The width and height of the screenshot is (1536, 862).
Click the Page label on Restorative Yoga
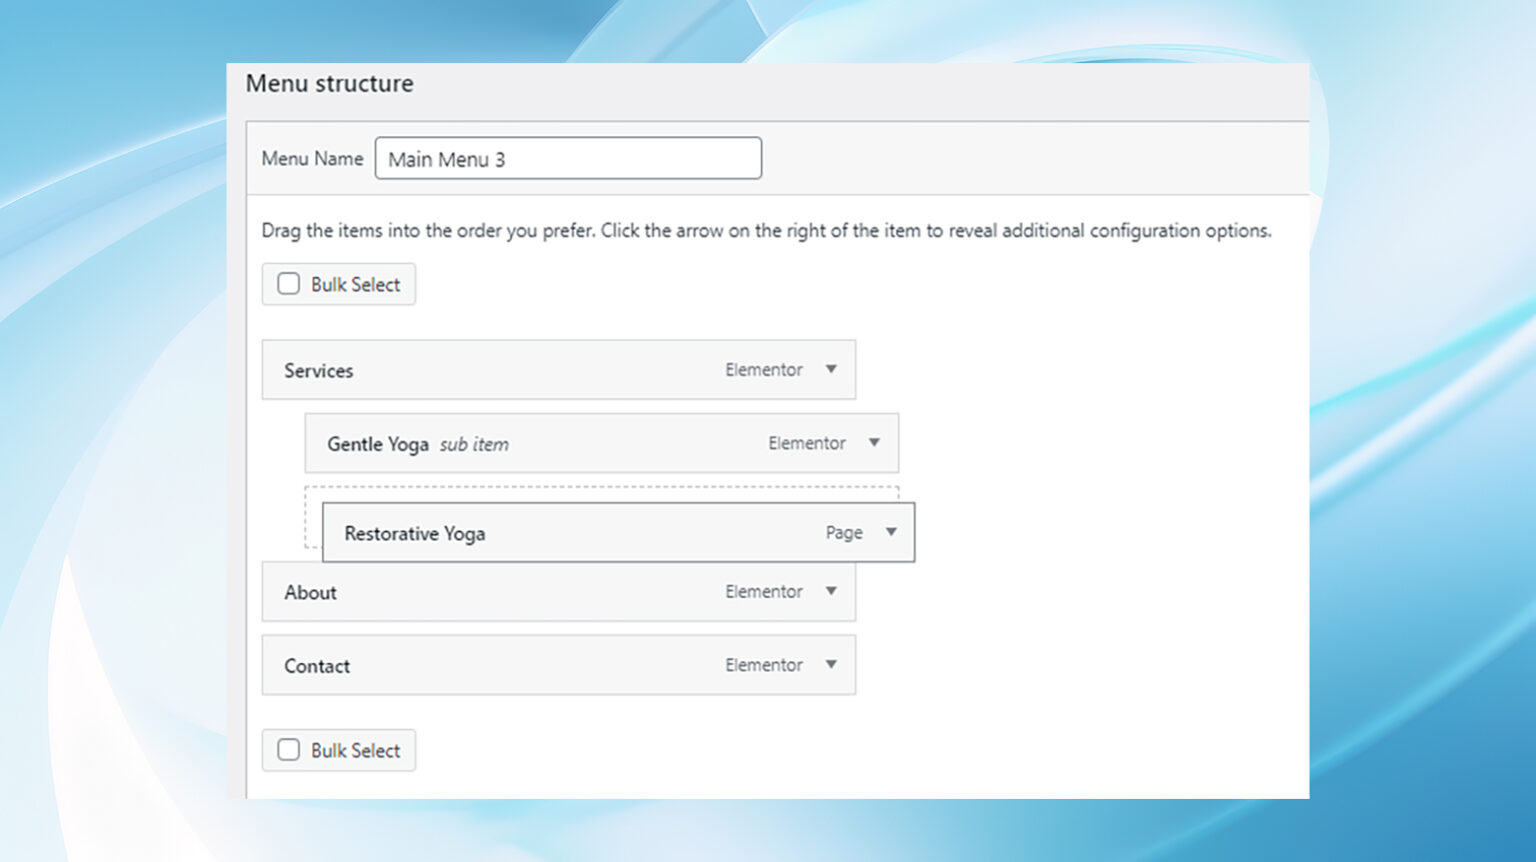click(843, 533)
